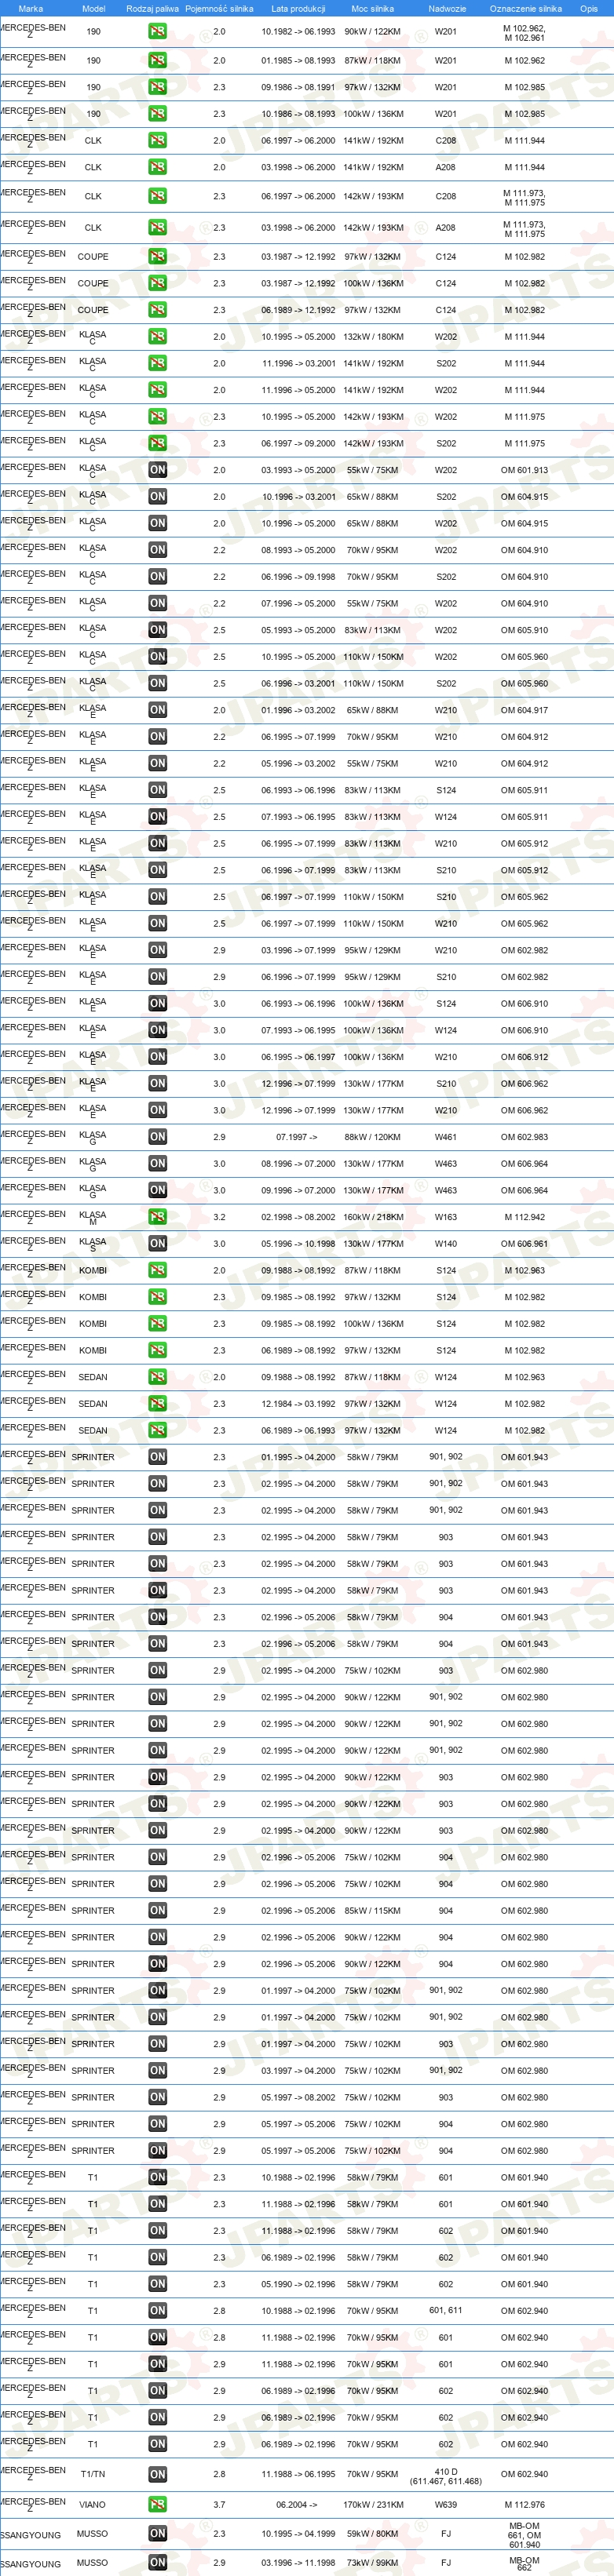Click petrol icon in CLK A208 2.3 row
Viewport: 614px width, 2576px height.
tap(157, 228)
